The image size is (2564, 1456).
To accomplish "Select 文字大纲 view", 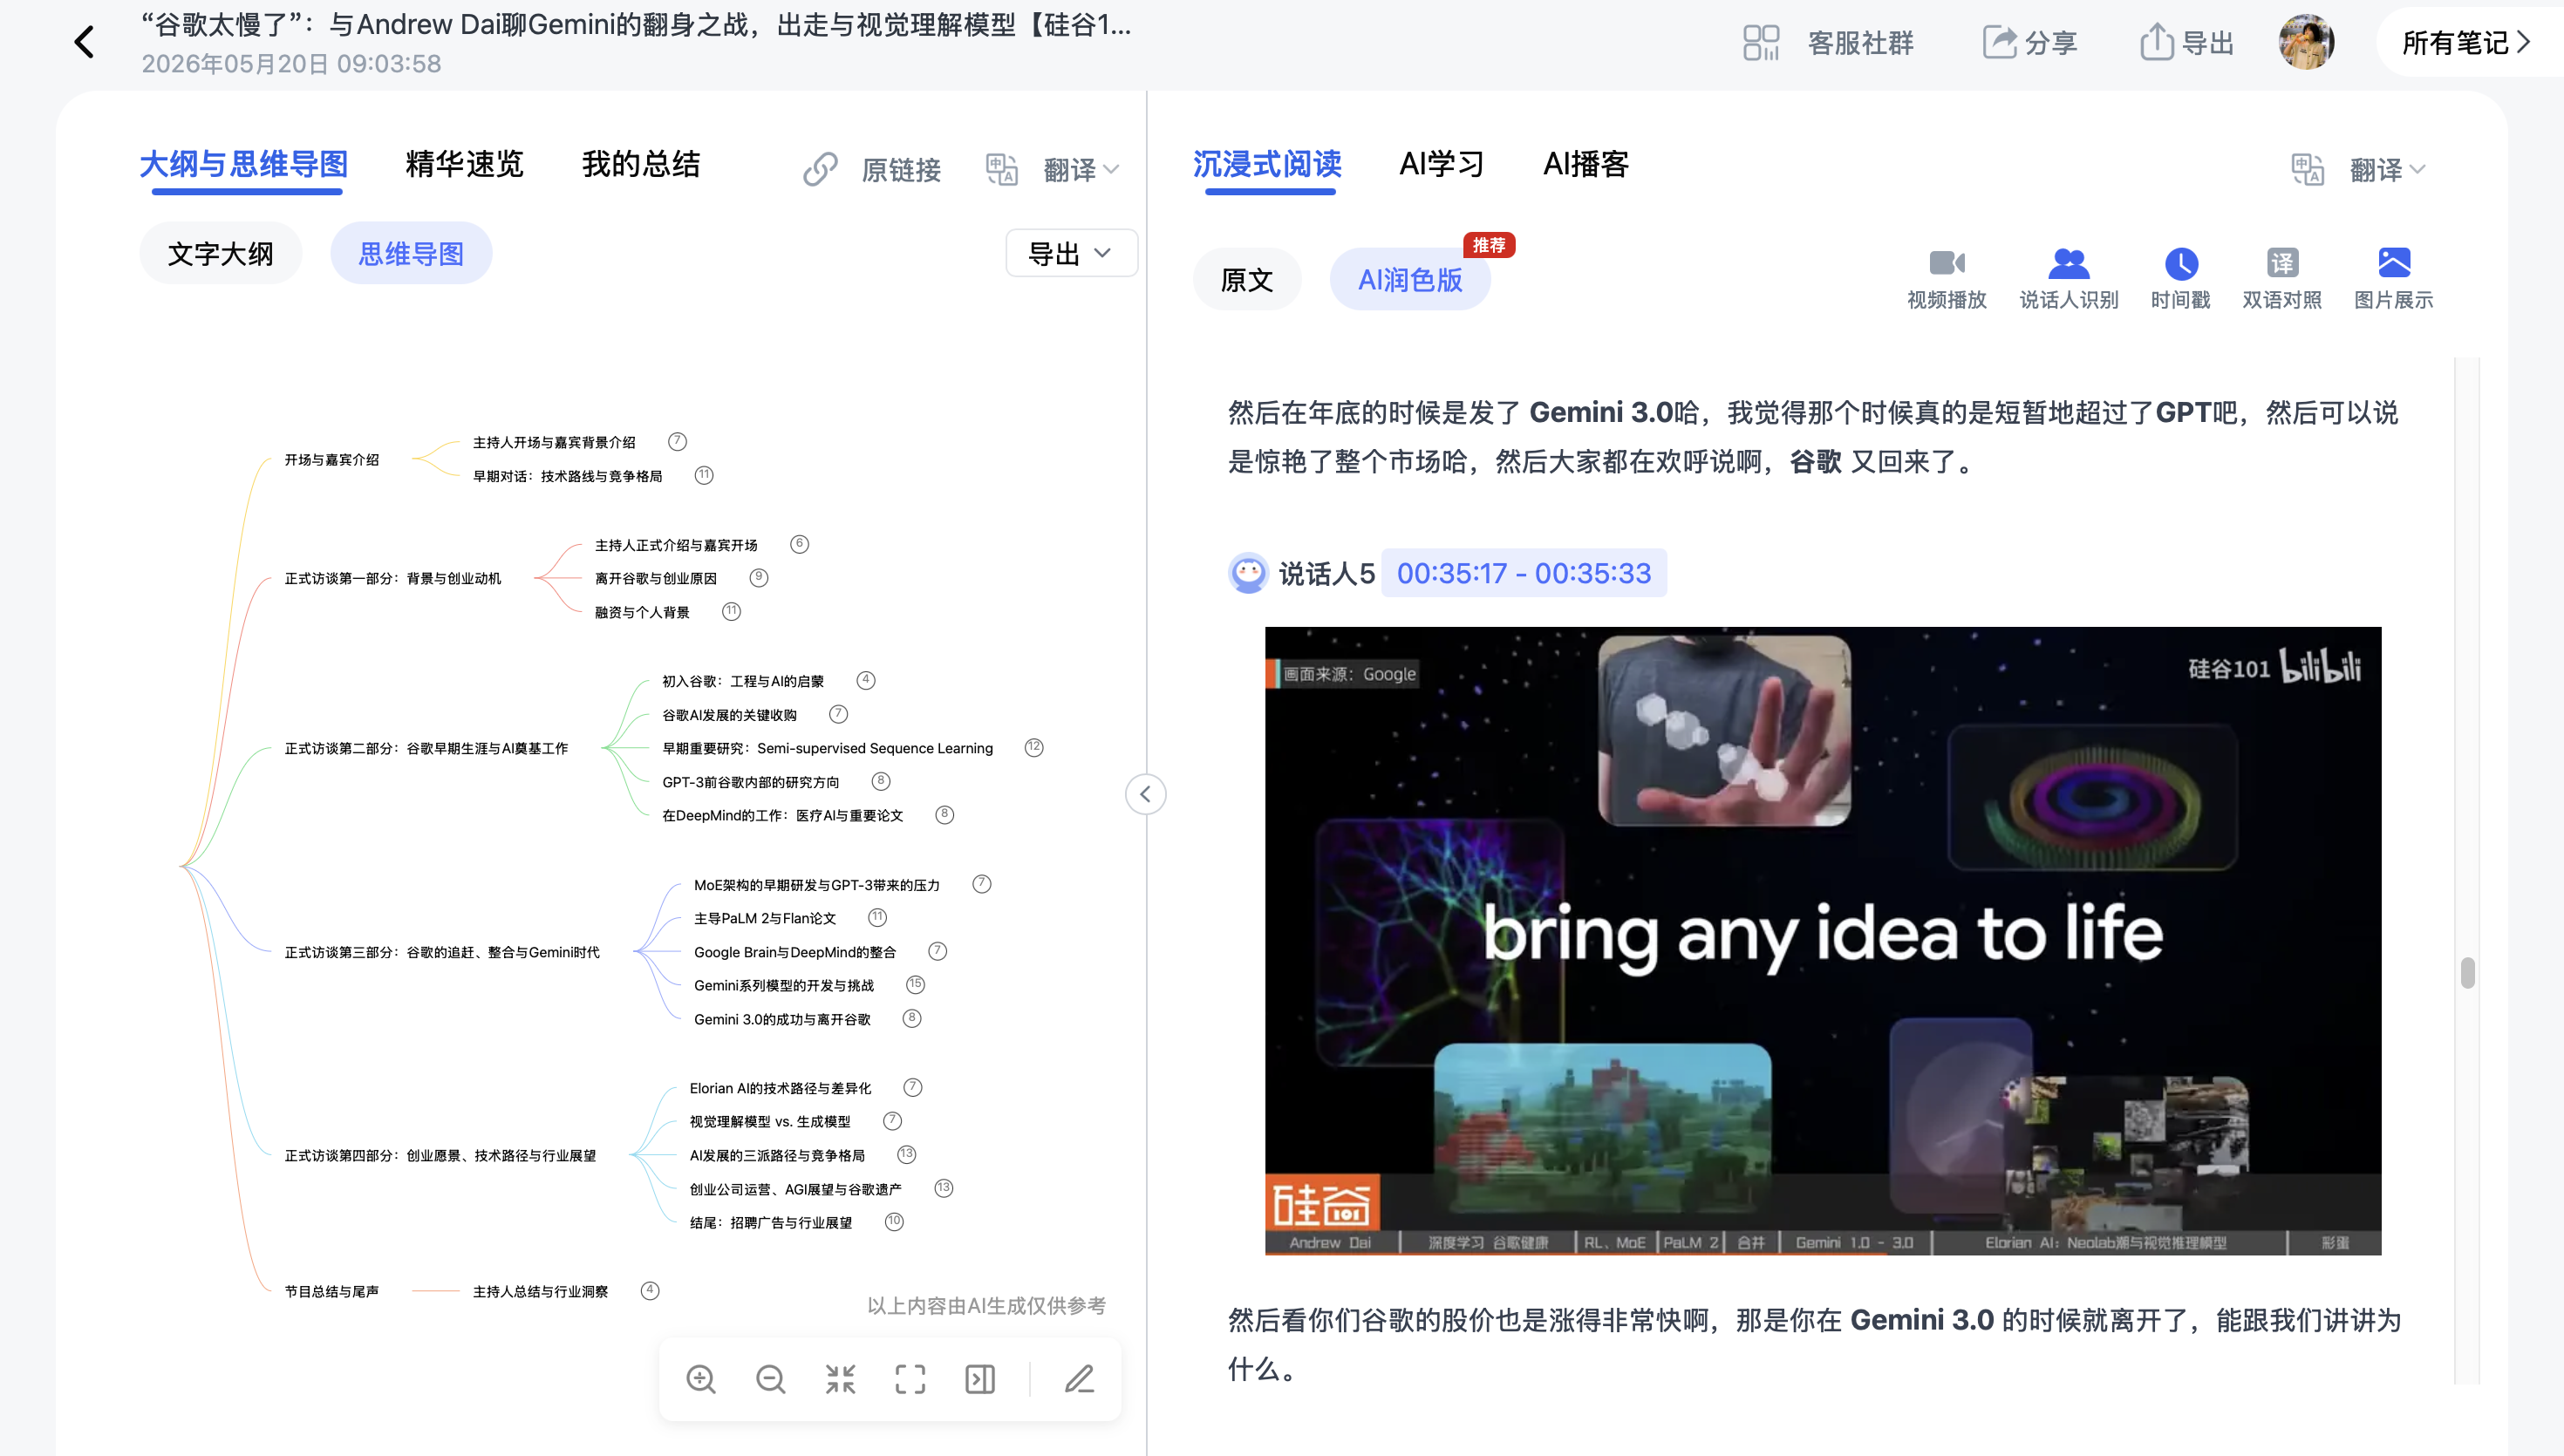I will tap(220, 253).
